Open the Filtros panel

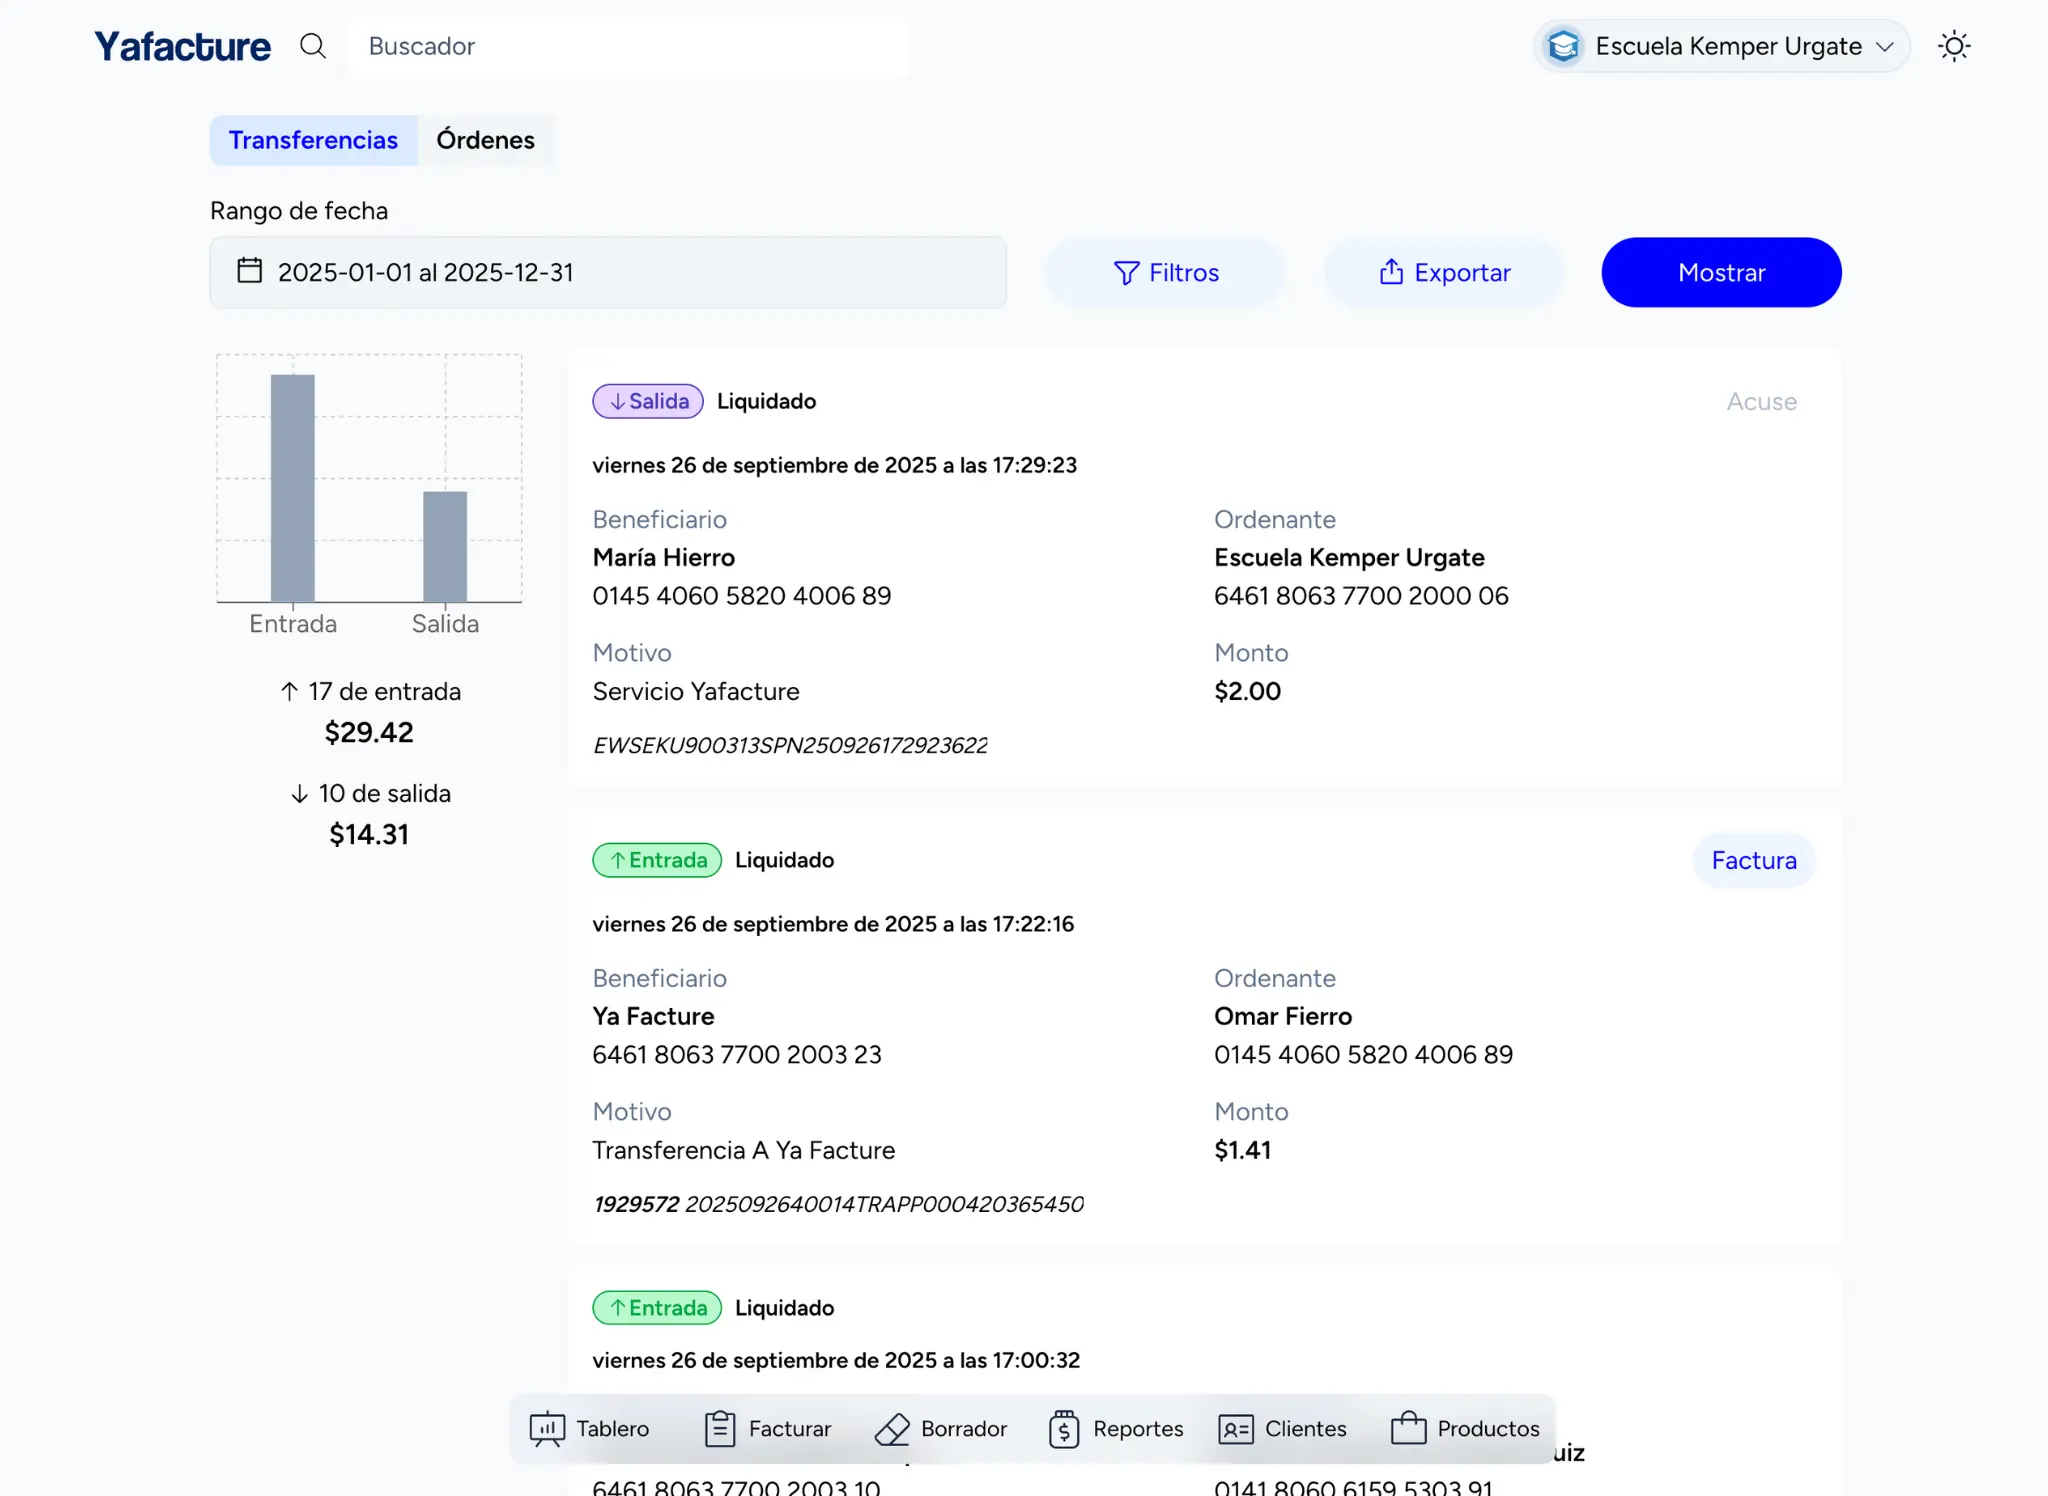point(1166,272)
